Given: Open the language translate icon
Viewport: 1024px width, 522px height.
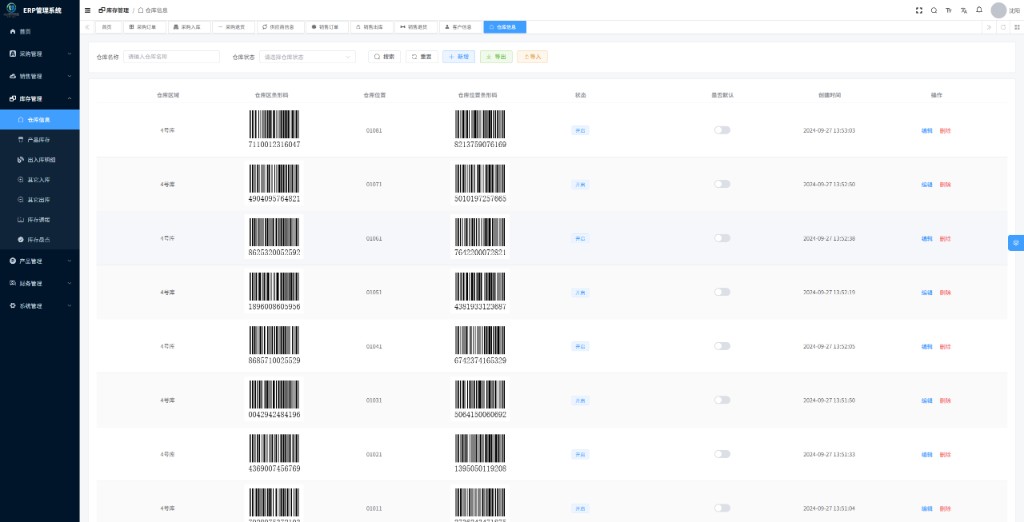Looking at the screenshot, I should coord(963,10).
